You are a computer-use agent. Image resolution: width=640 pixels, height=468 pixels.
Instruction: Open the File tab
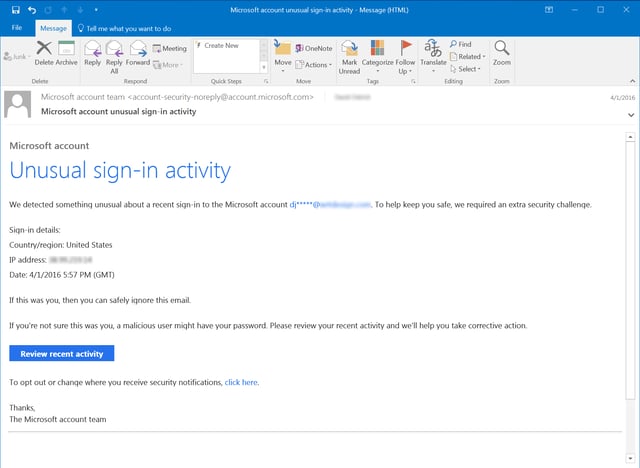[x=18, y=28]
